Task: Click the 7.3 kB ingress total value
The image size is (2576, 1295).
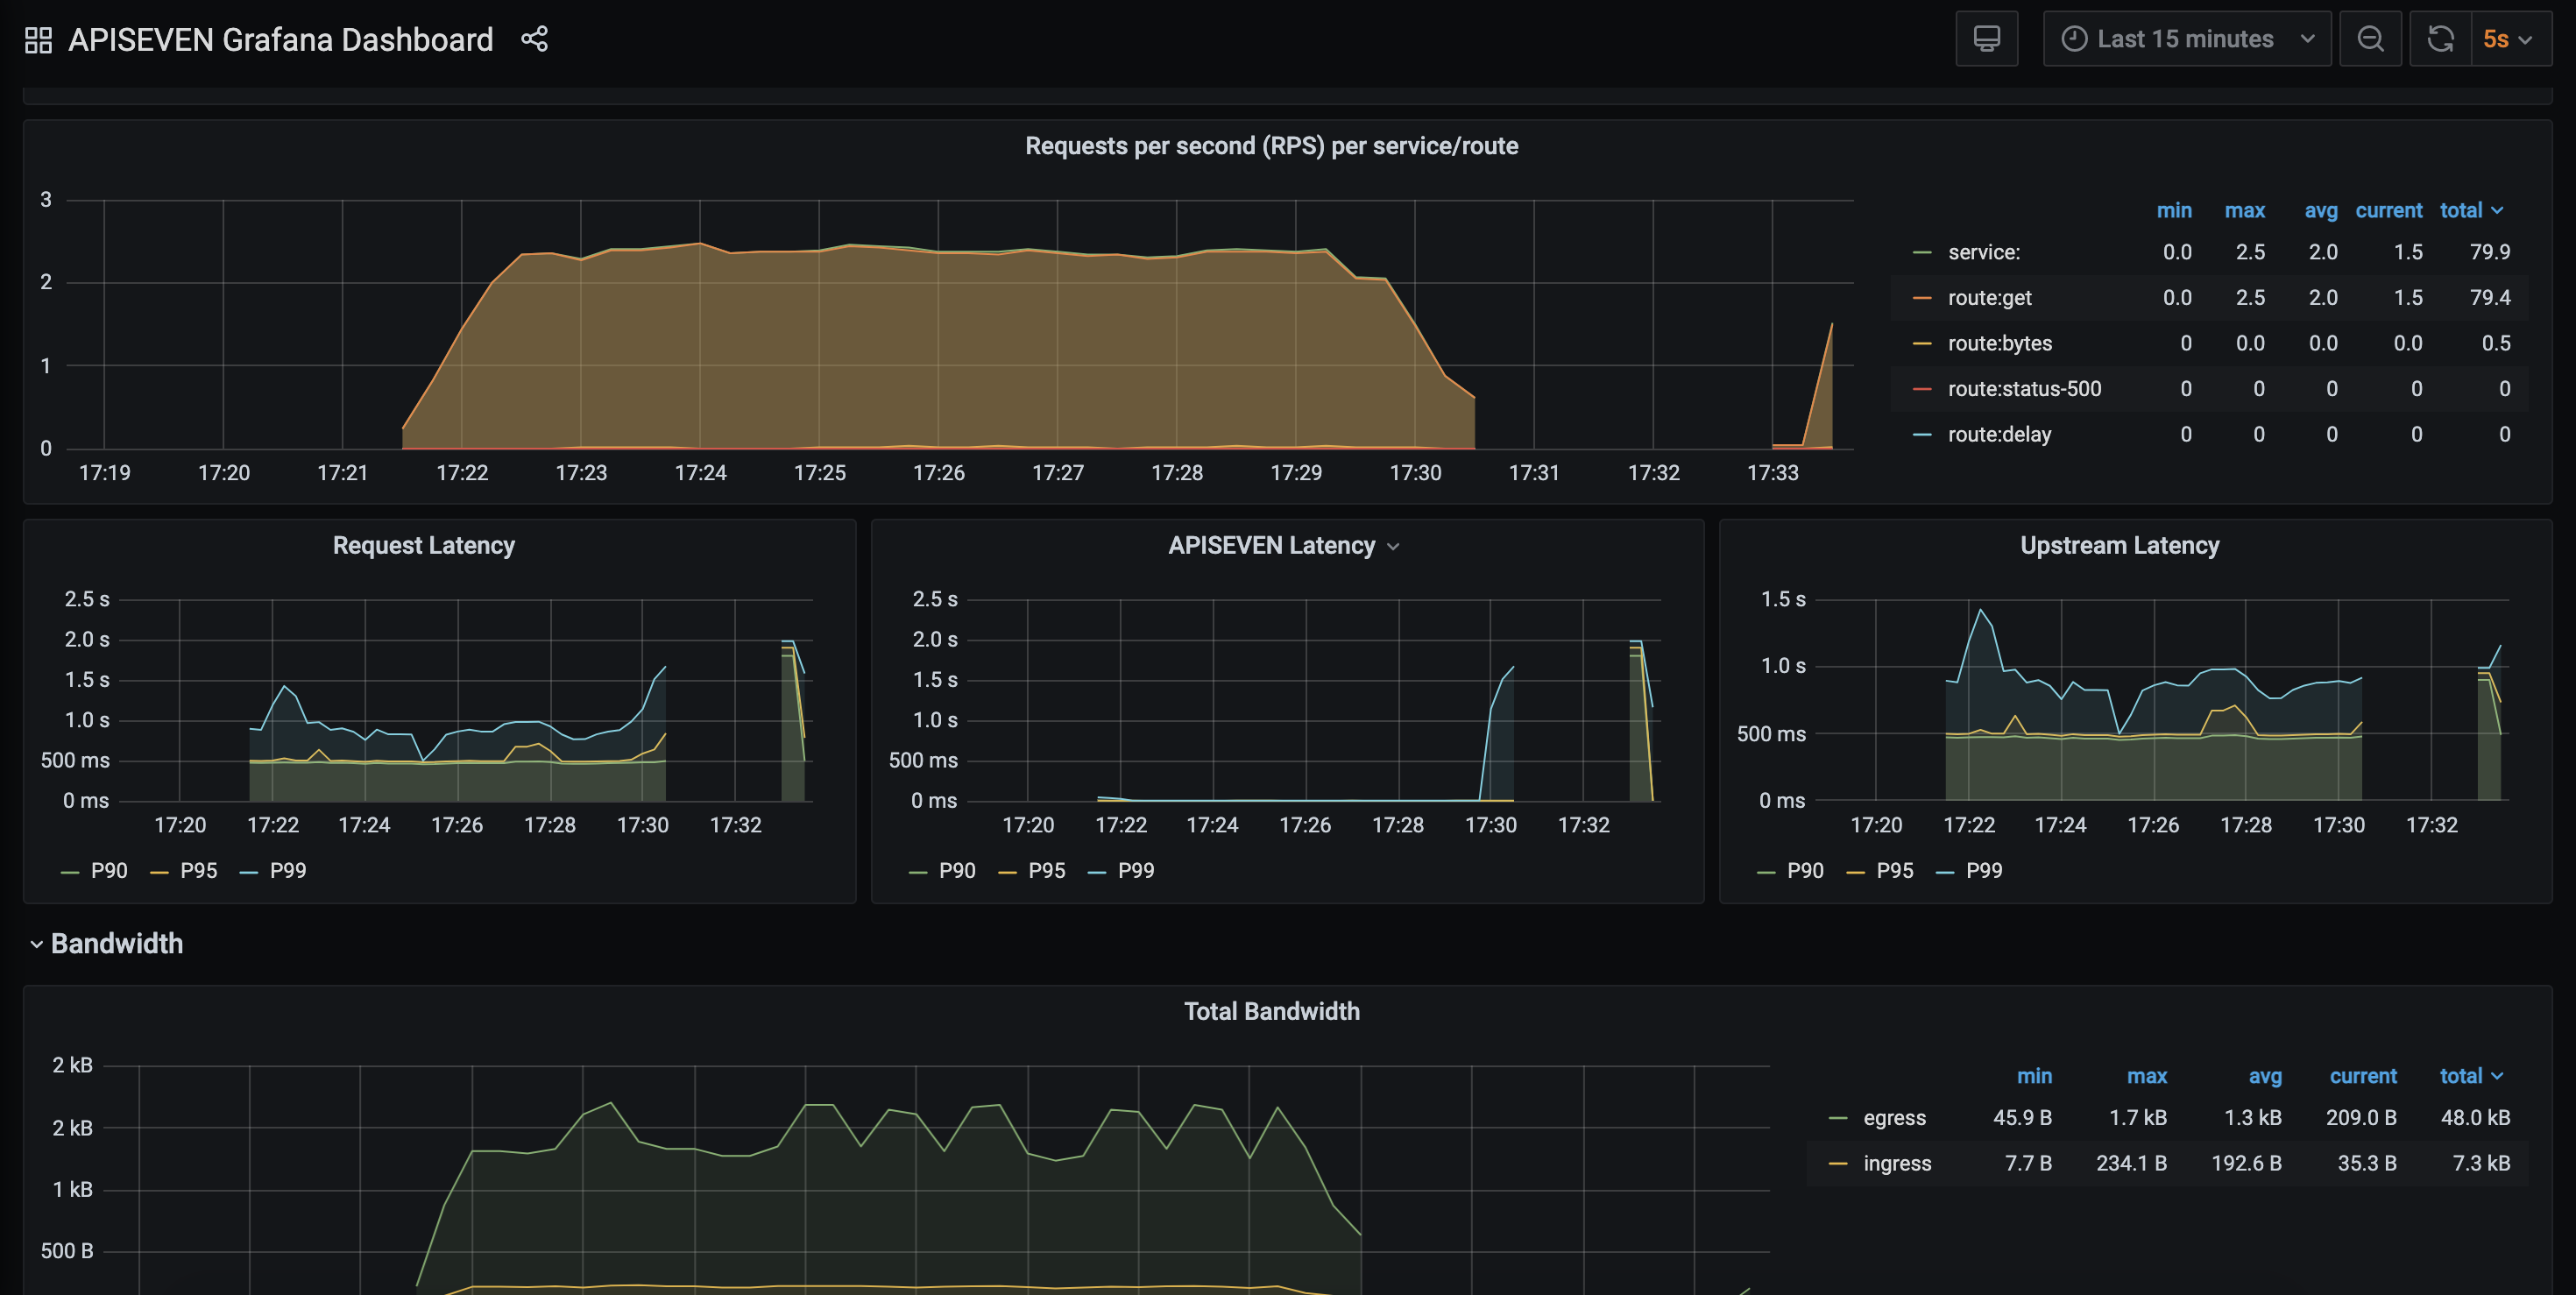Action: tap(2480, 1163)
